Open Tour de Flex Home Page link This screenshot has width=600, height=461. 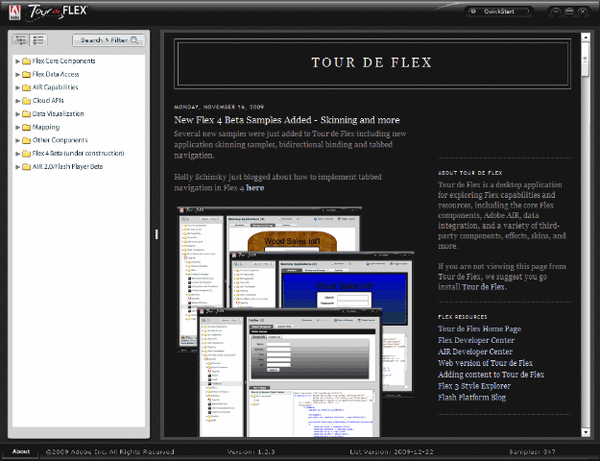pos(479,329)
